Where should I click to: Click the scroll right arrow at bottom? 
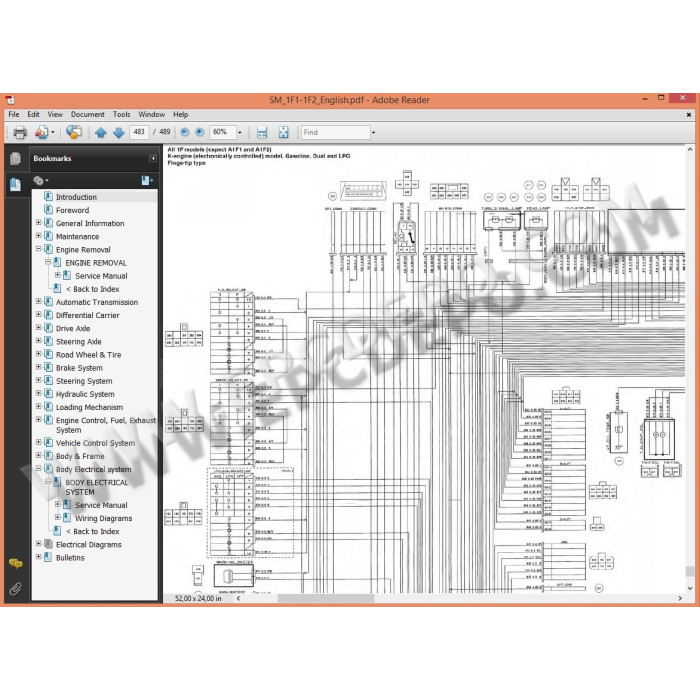(x=680, y=598)
